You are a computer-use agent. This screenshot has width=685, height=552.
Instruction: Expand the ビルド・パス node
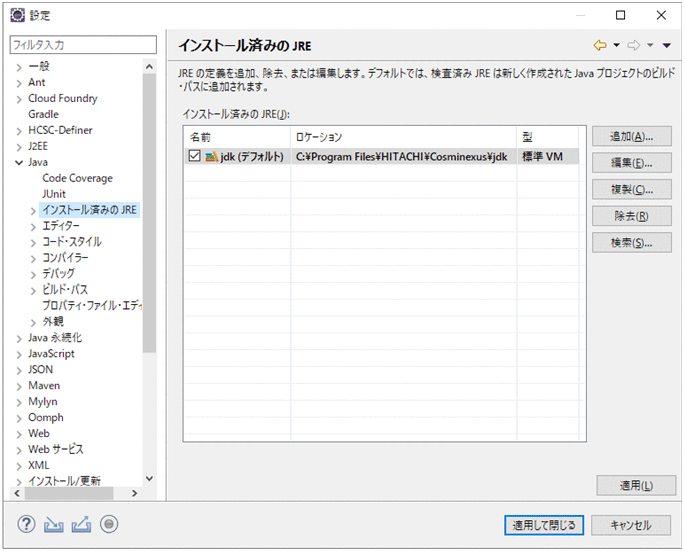[x=33, y=291]
